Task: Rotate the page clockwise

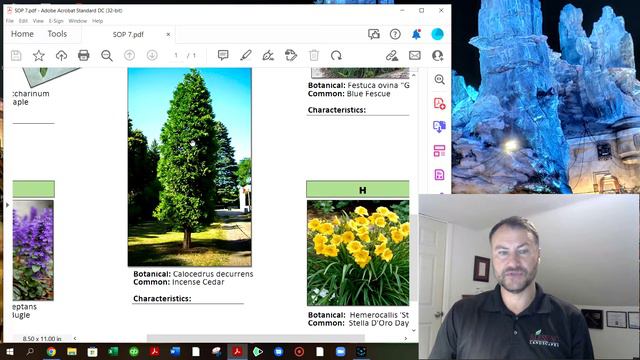Action: click(x=336, y=55)
